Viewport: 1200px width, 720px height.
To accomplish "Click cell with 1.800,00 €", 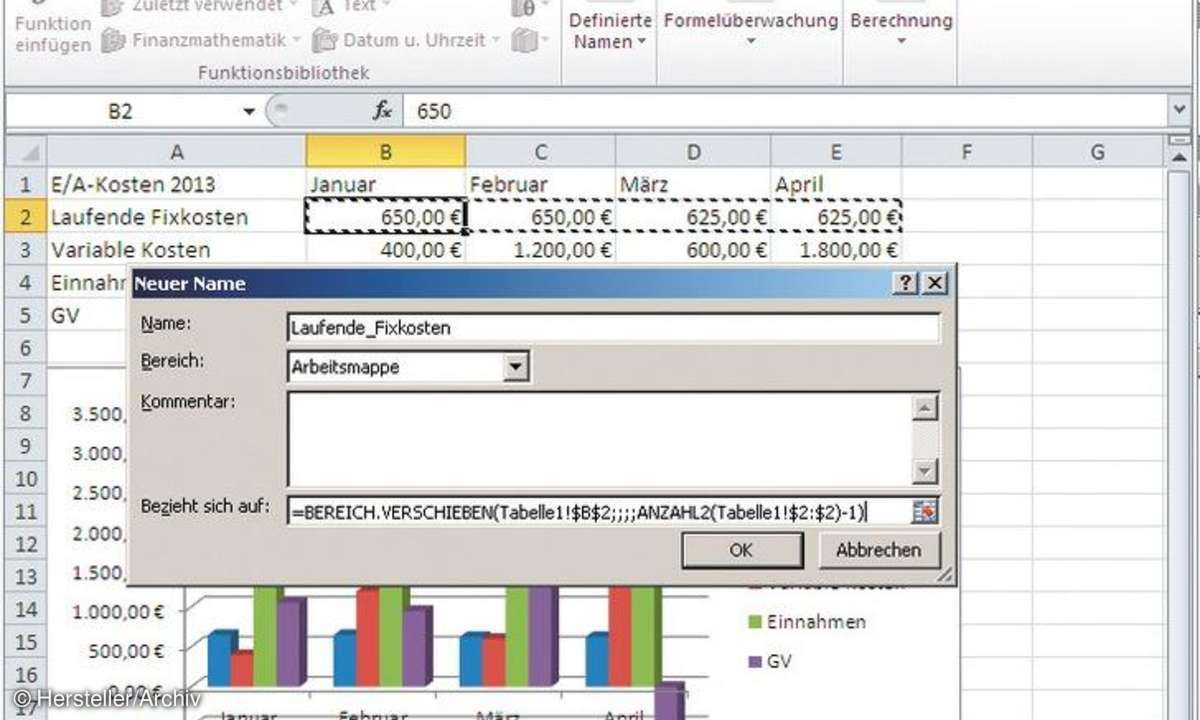I will coord(836,249).
